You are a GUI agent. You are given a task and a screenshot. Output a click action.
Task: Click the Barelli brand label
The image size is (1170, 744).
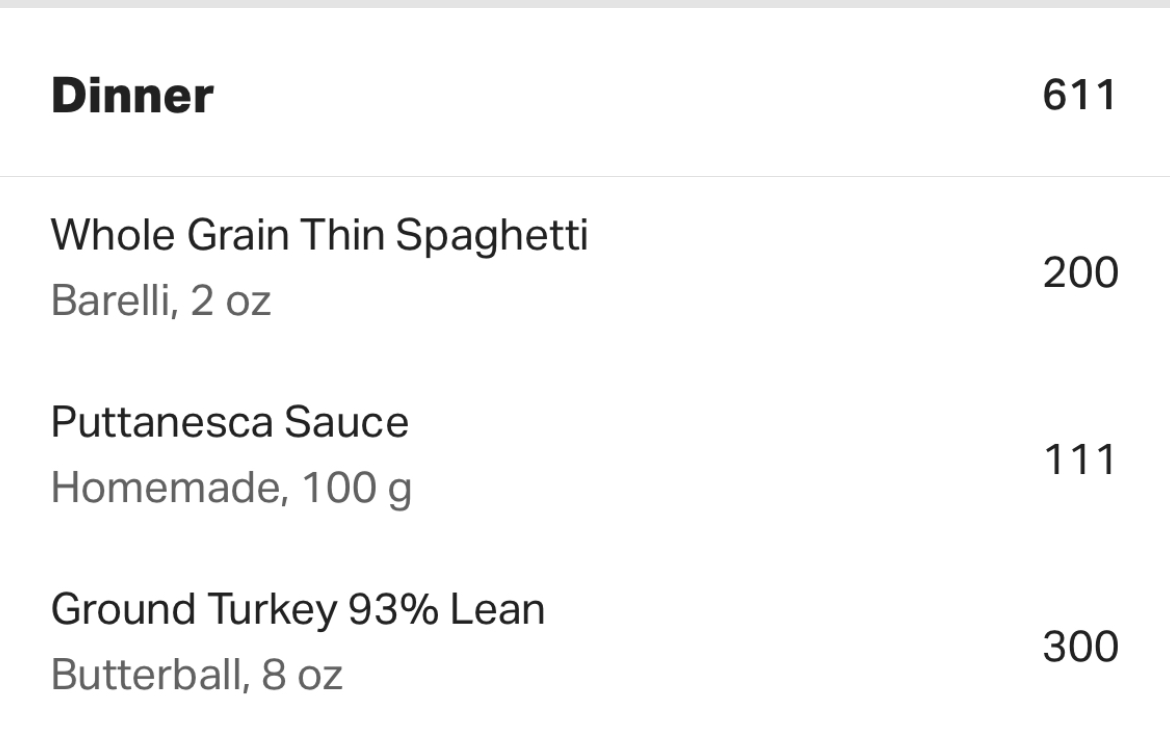point(112,301)
